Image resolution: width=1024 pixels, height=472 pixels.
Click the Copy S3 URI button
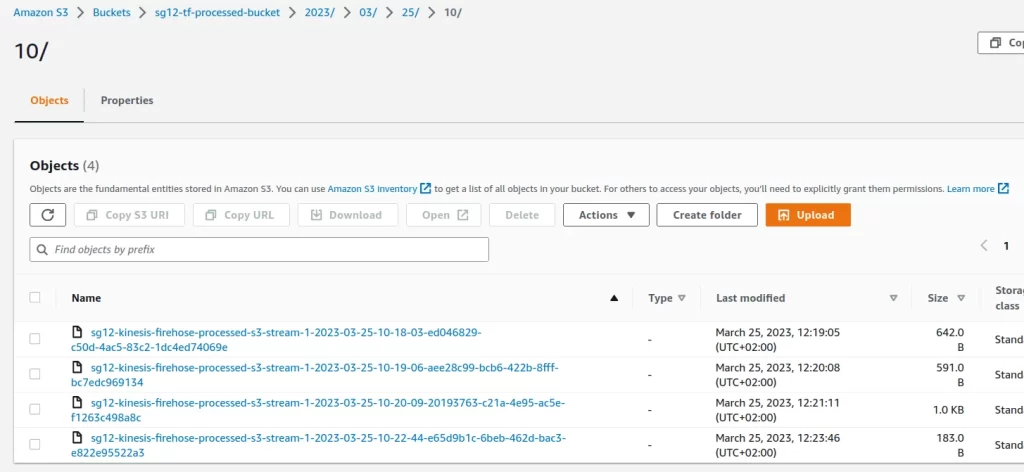click(129, 215)
